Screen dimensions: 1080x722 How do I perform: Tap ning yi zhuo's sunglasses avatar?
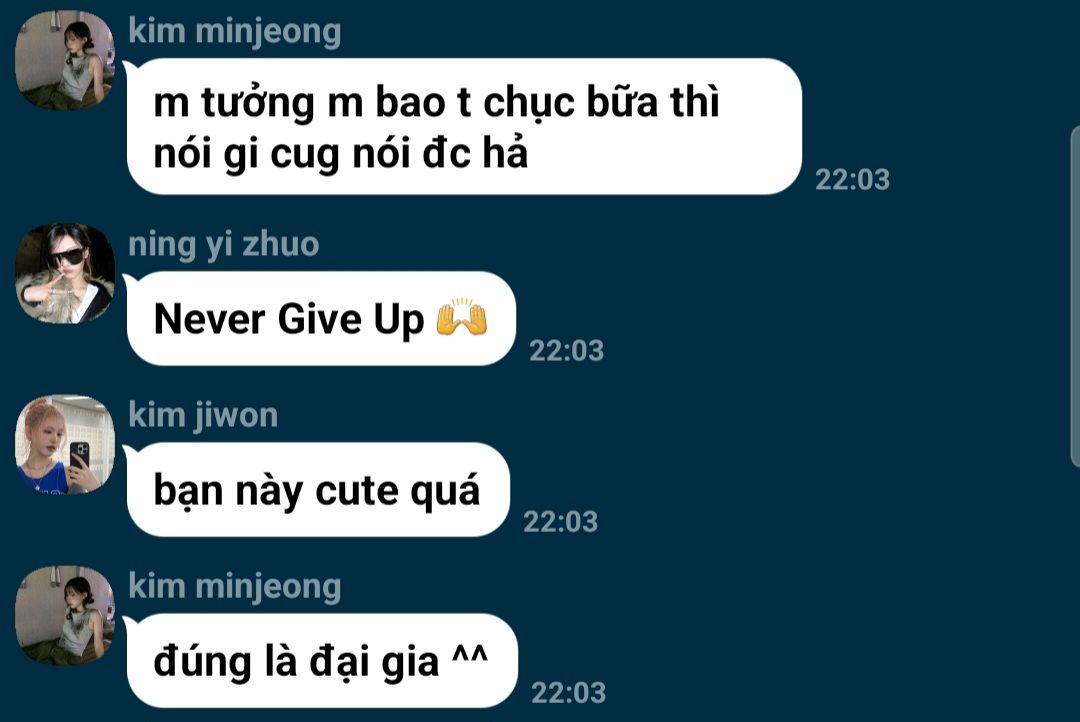tap(65, 274)
